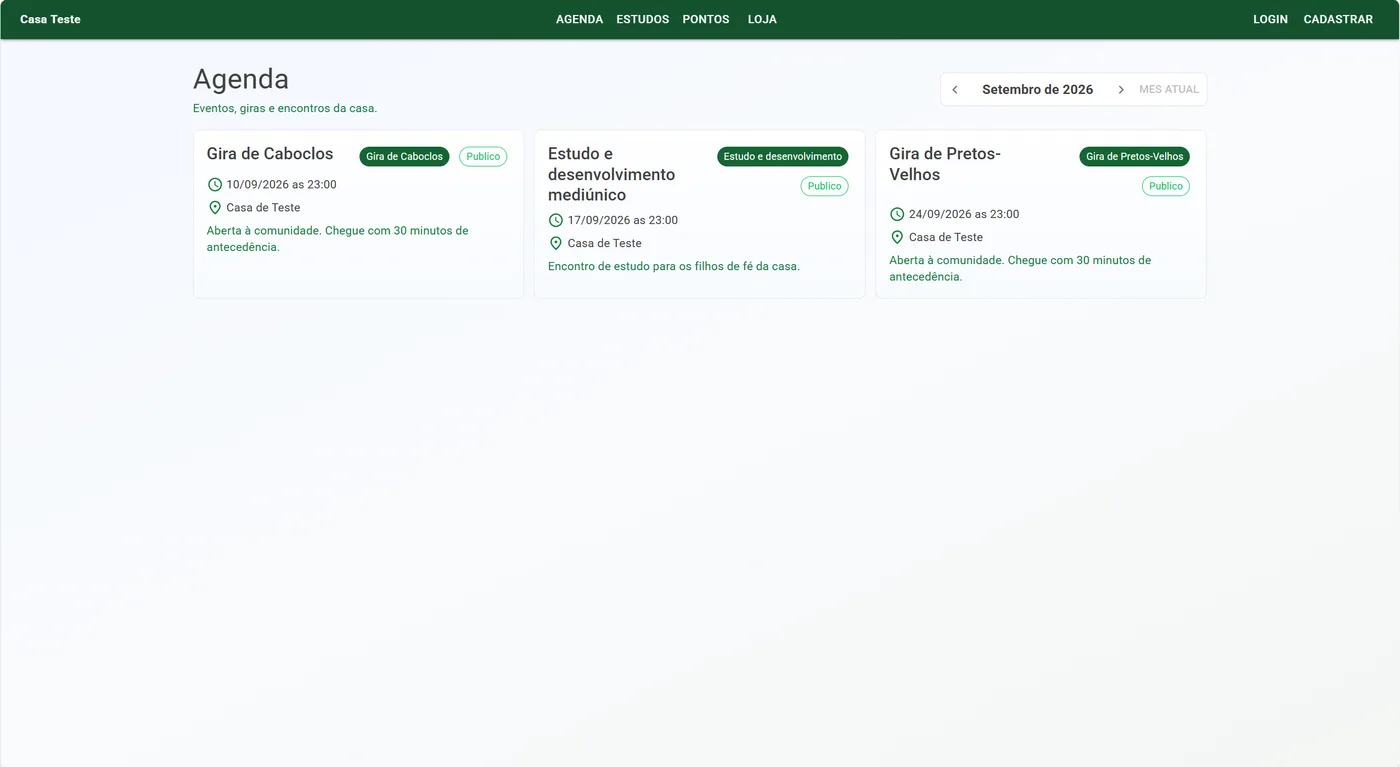
Task: Open the Gira de Pretos-Velhos event title
Action: click(945, 164)
